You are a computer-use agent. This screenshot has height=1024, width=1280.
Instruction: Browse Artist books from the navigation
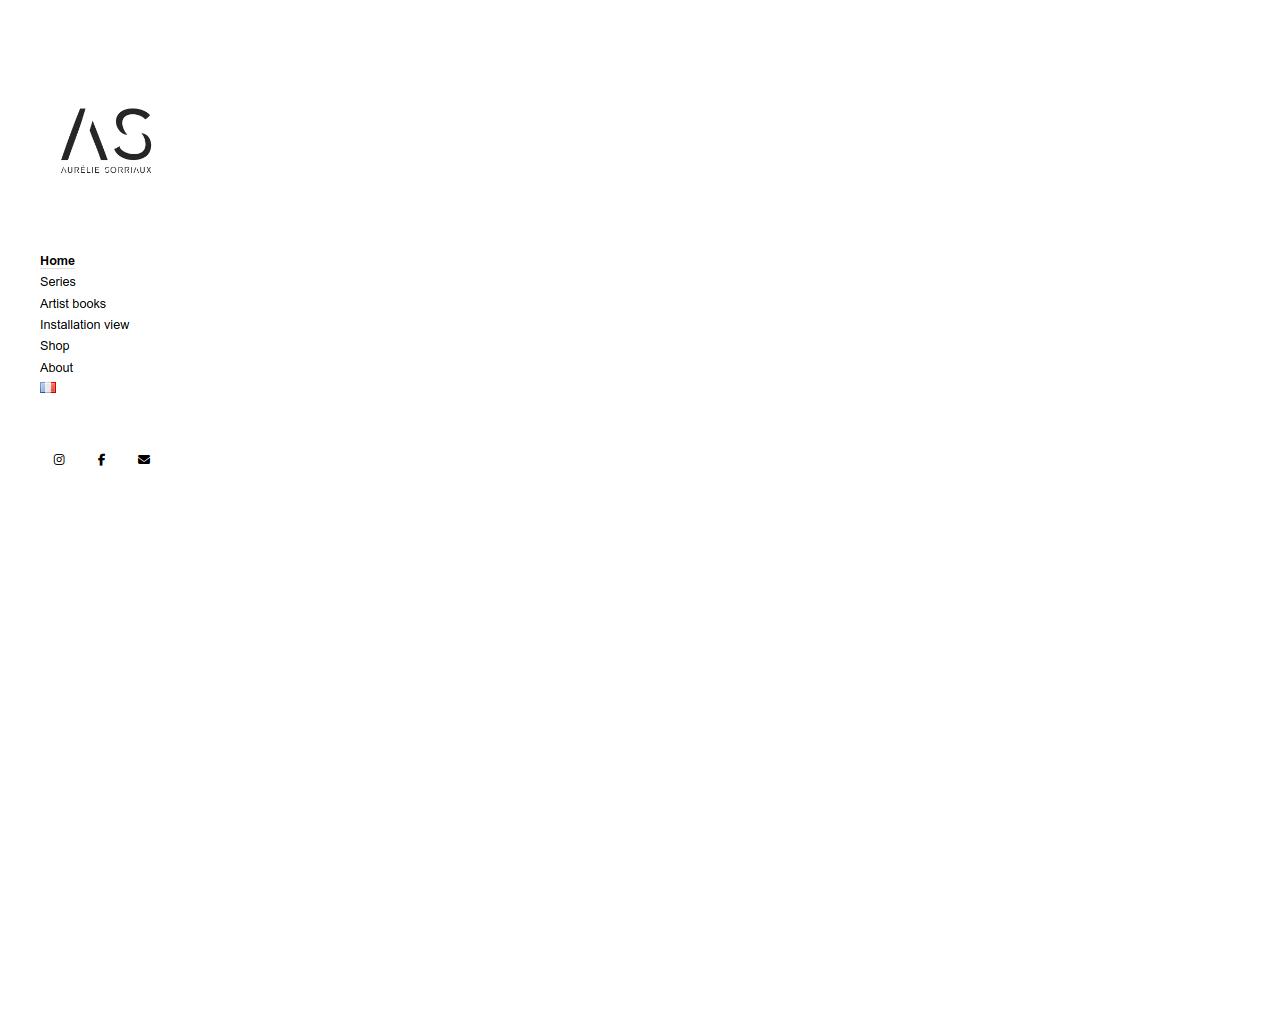[x=73, y=304]
